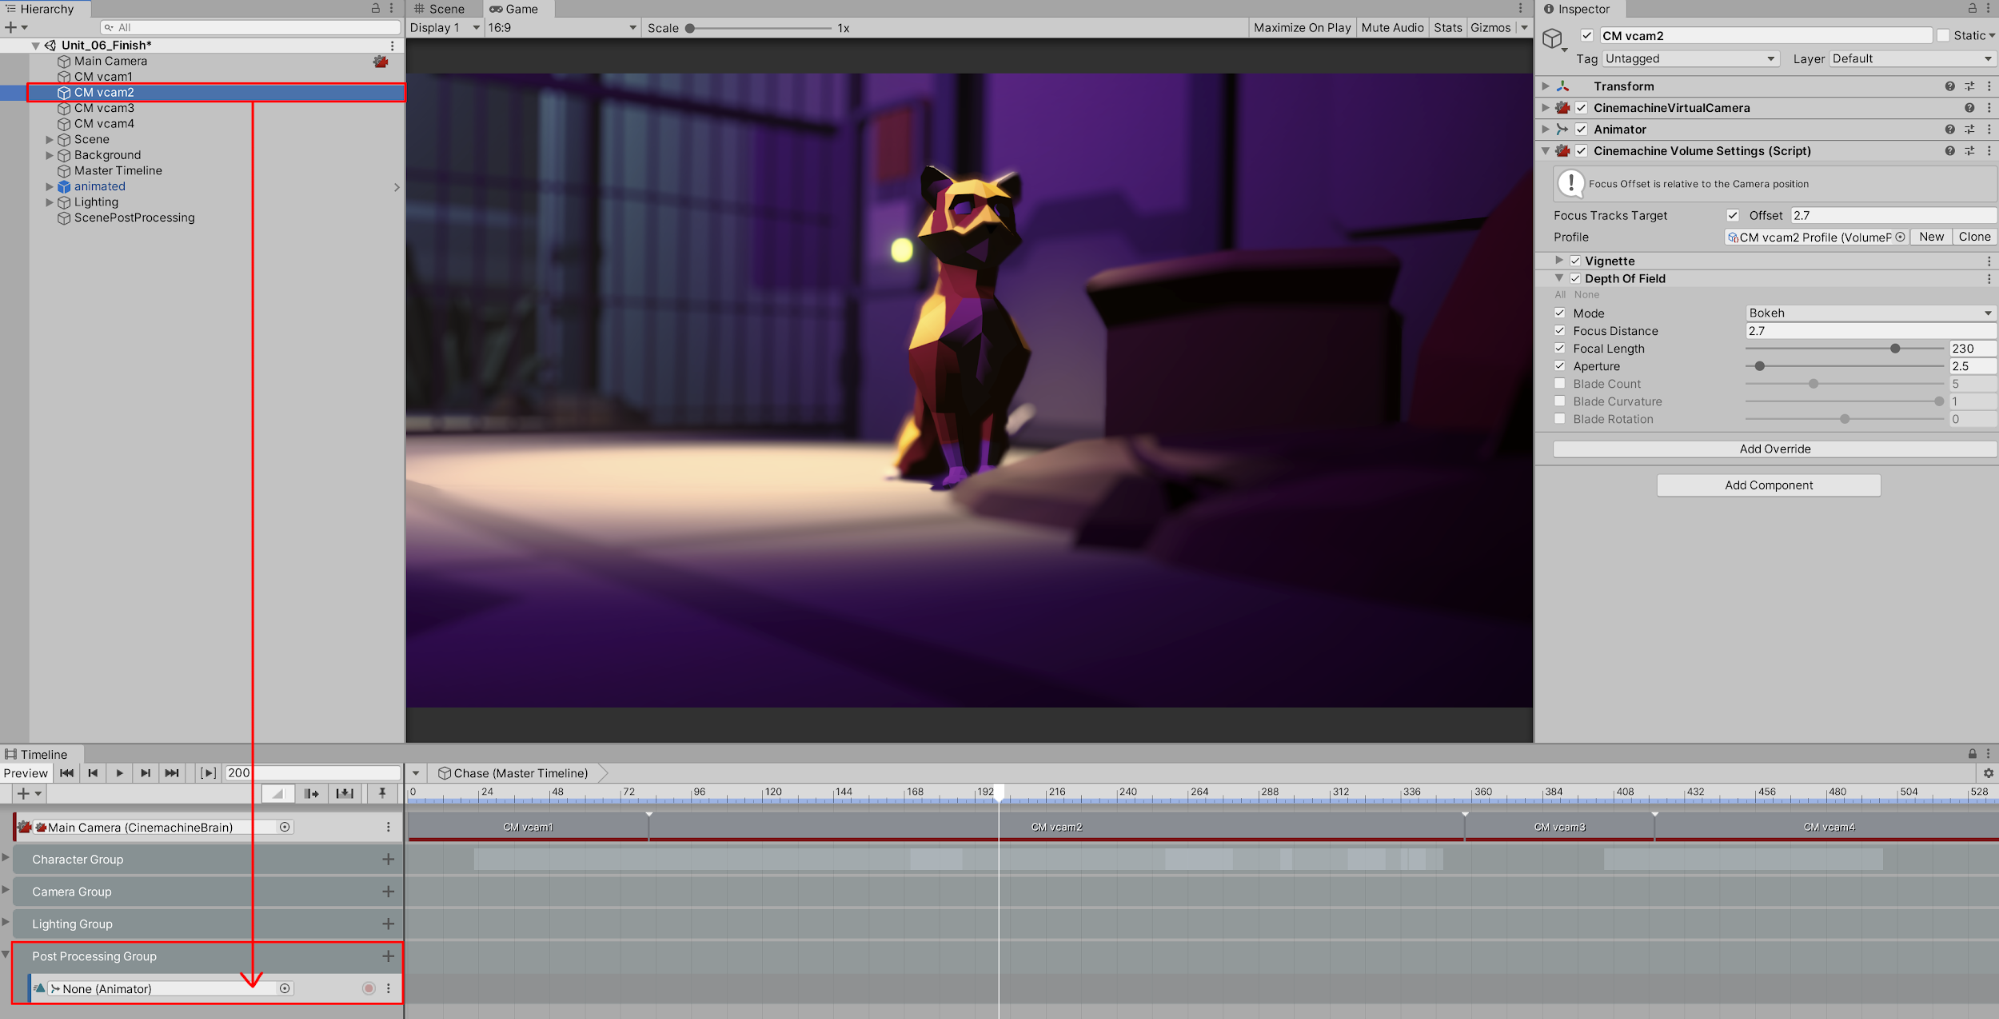Viewport: 1999px width, 1019px height.
Task: Click the Clone profile button
Action: coord(1973,237)
